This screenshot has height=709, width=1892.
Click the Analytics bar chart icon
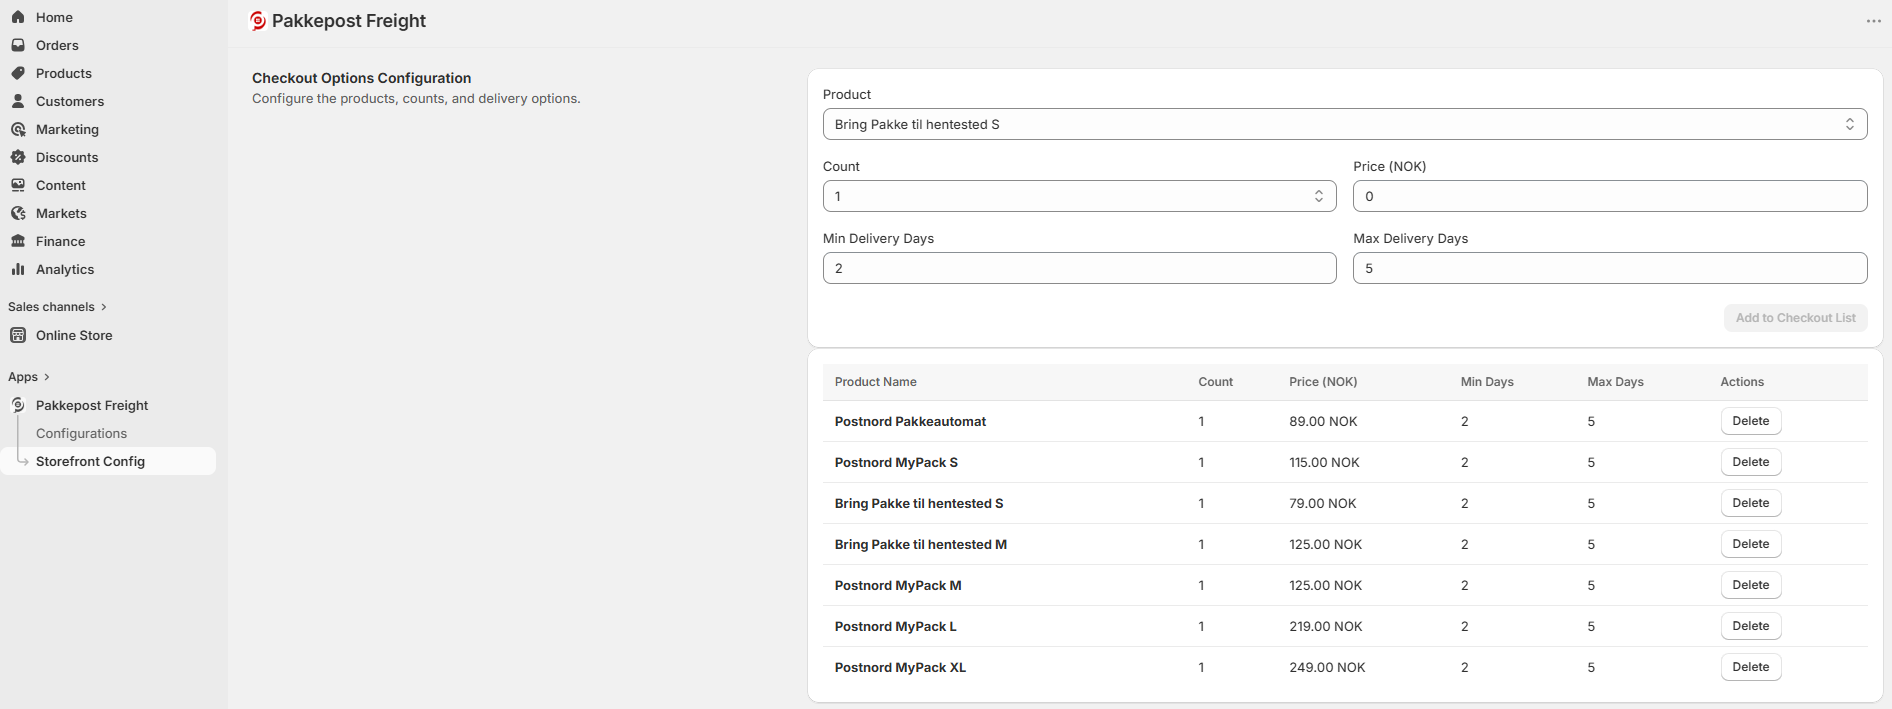18,269
